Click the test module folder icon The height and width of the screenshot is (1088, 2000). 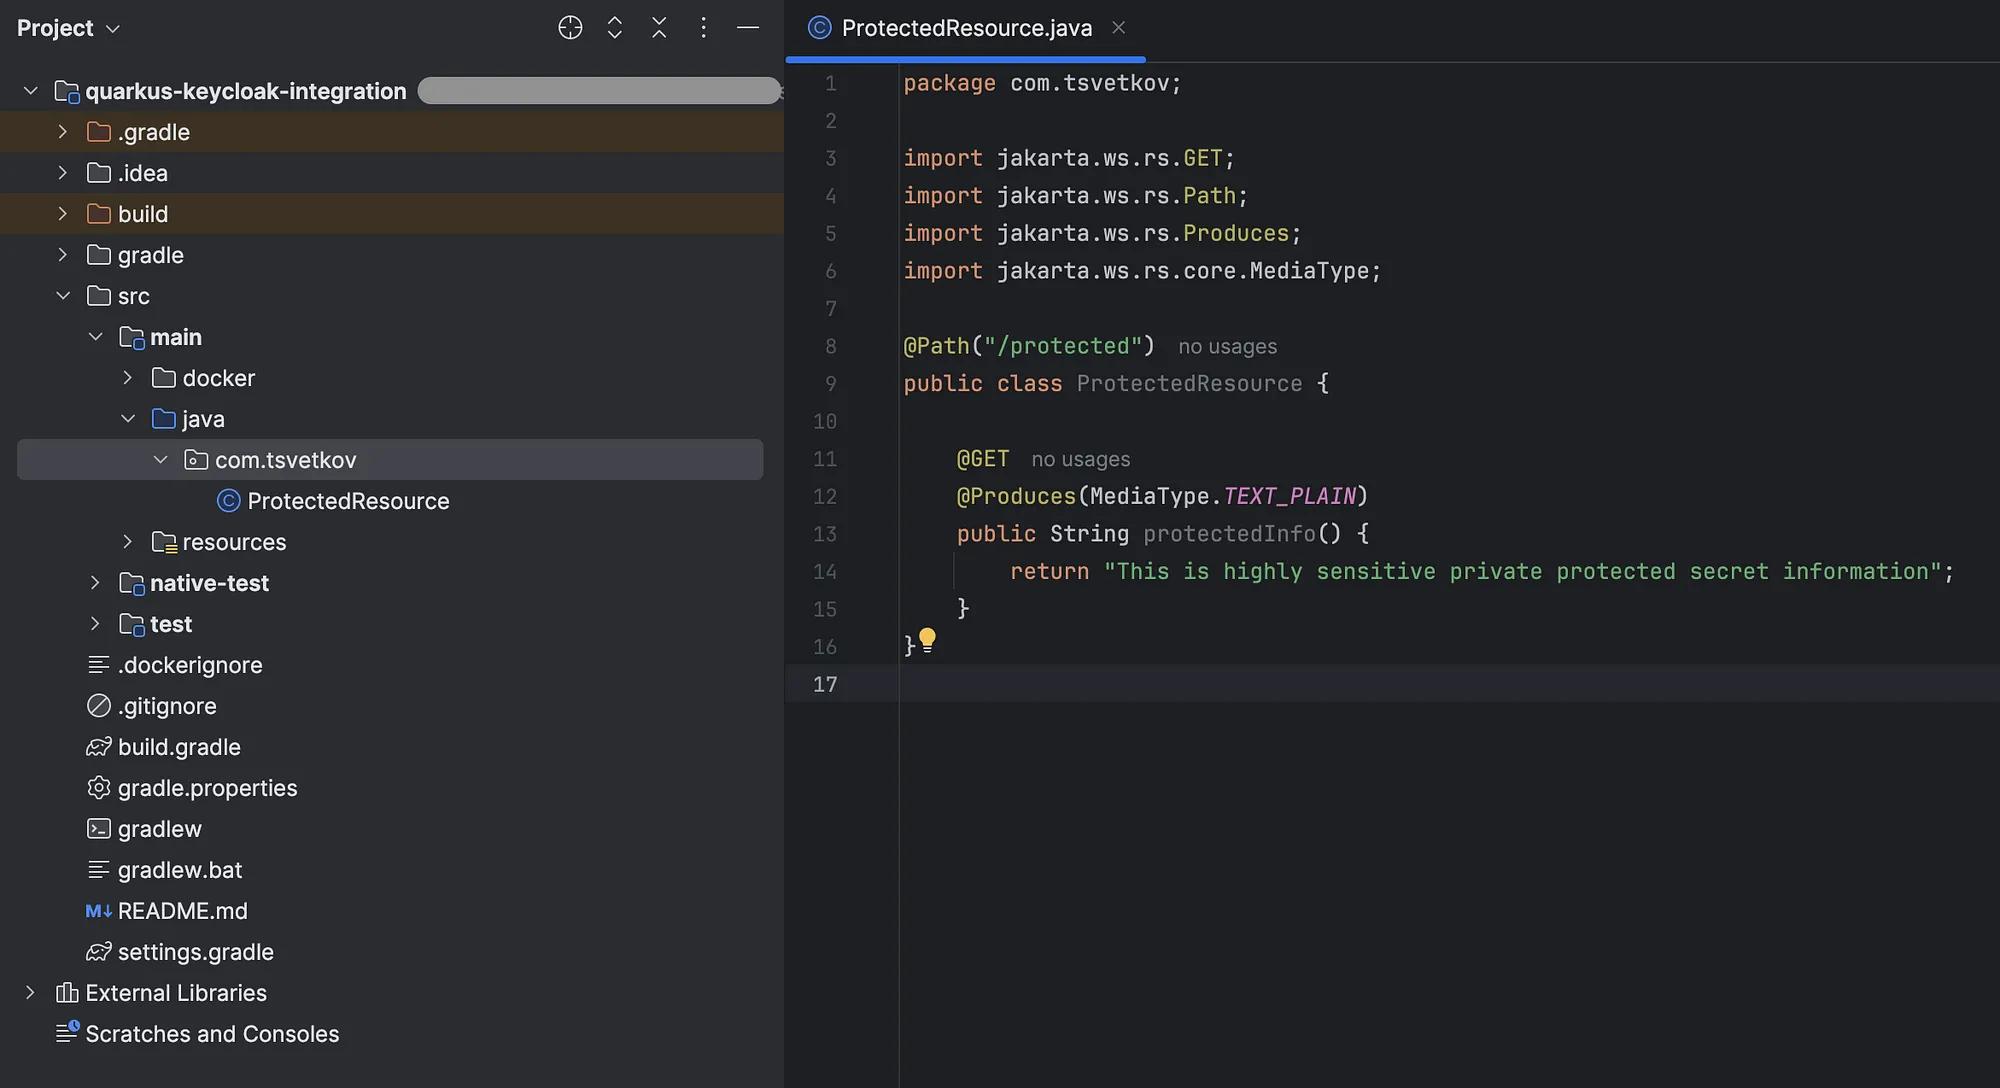[132, 624]
